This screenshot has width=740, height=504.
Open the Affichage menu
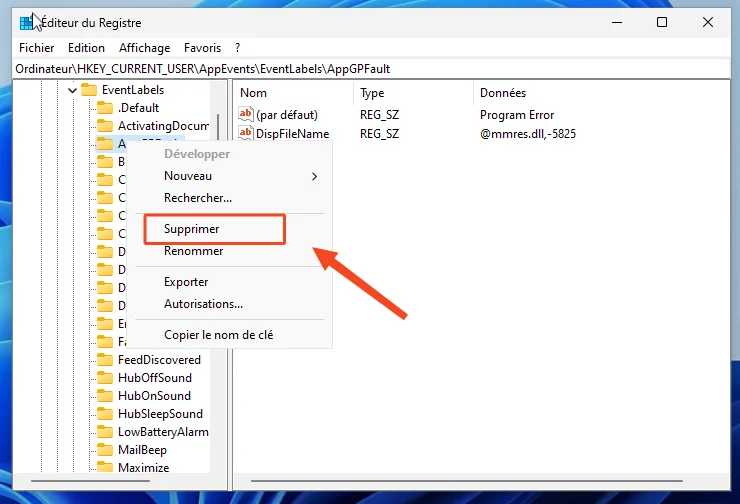[144, 48]
